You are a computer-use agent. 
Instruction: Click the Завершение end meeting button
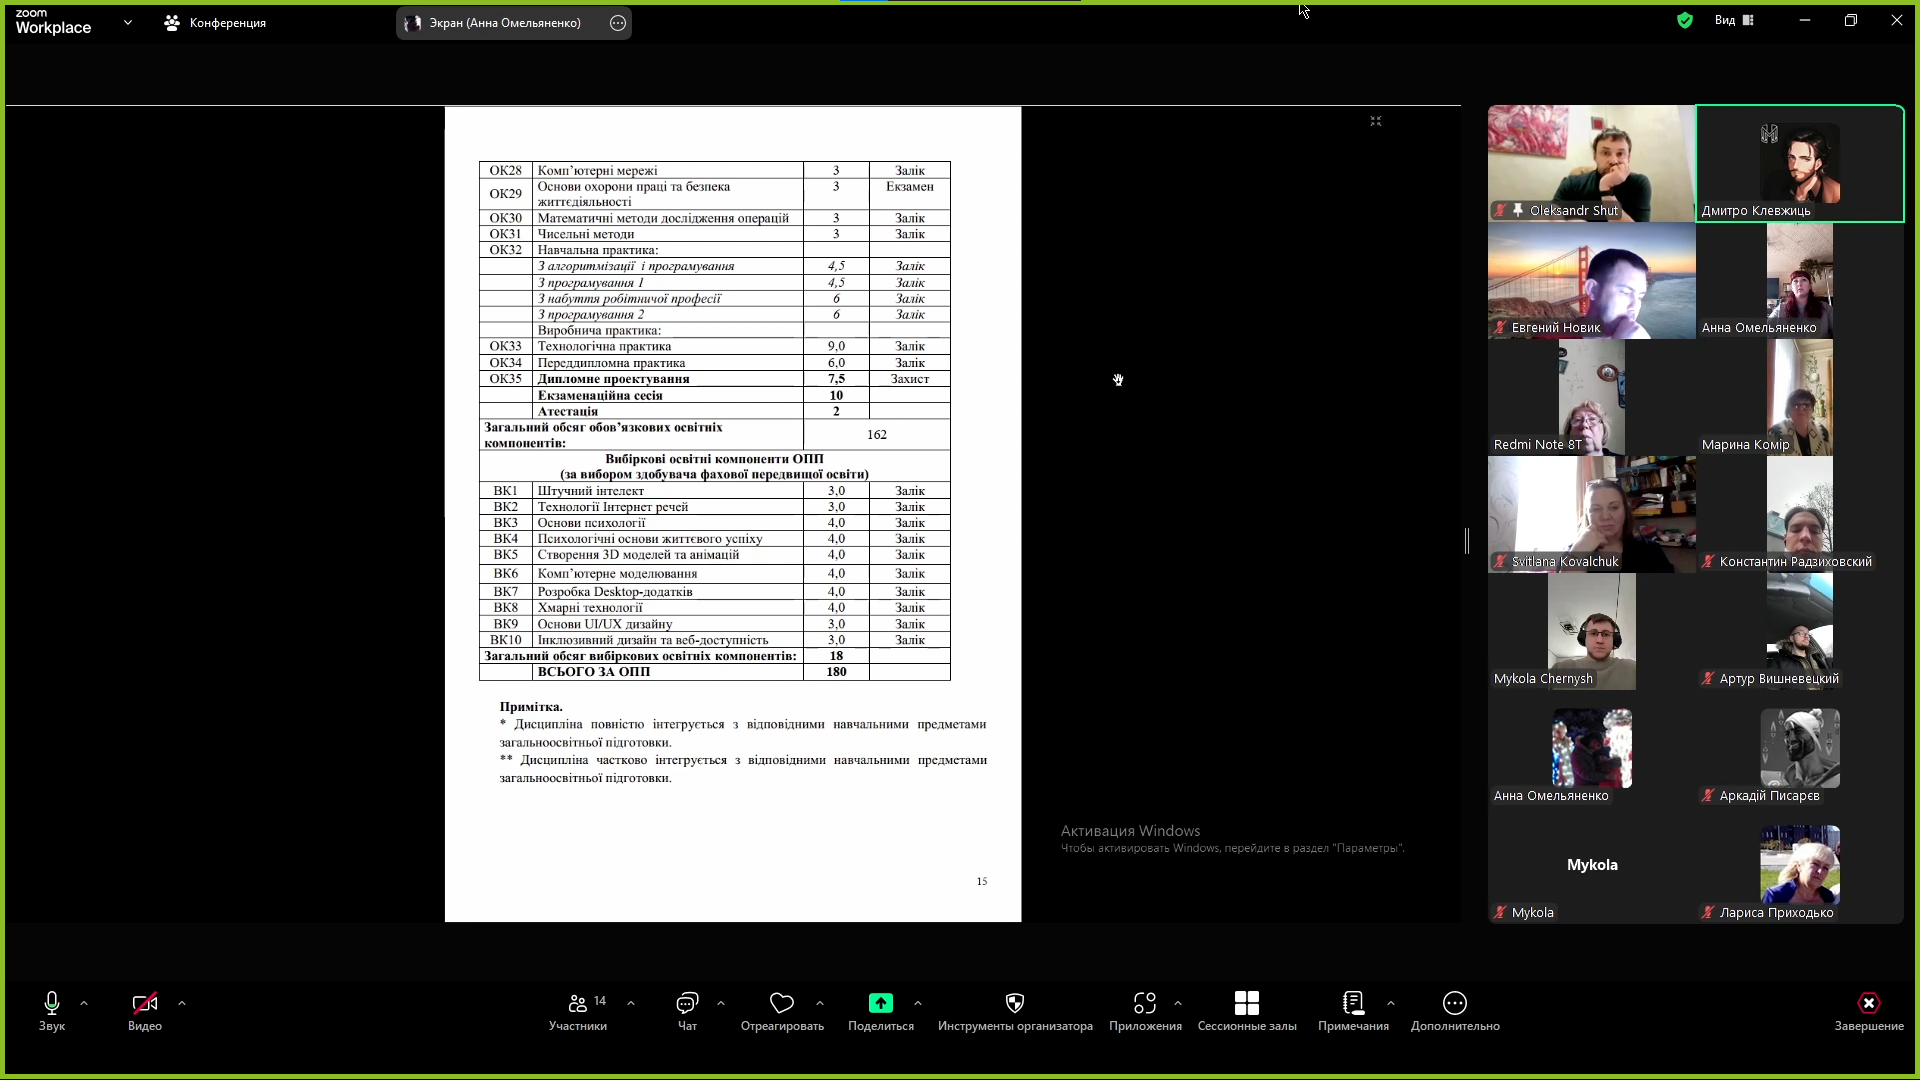click(1868, 1003)
